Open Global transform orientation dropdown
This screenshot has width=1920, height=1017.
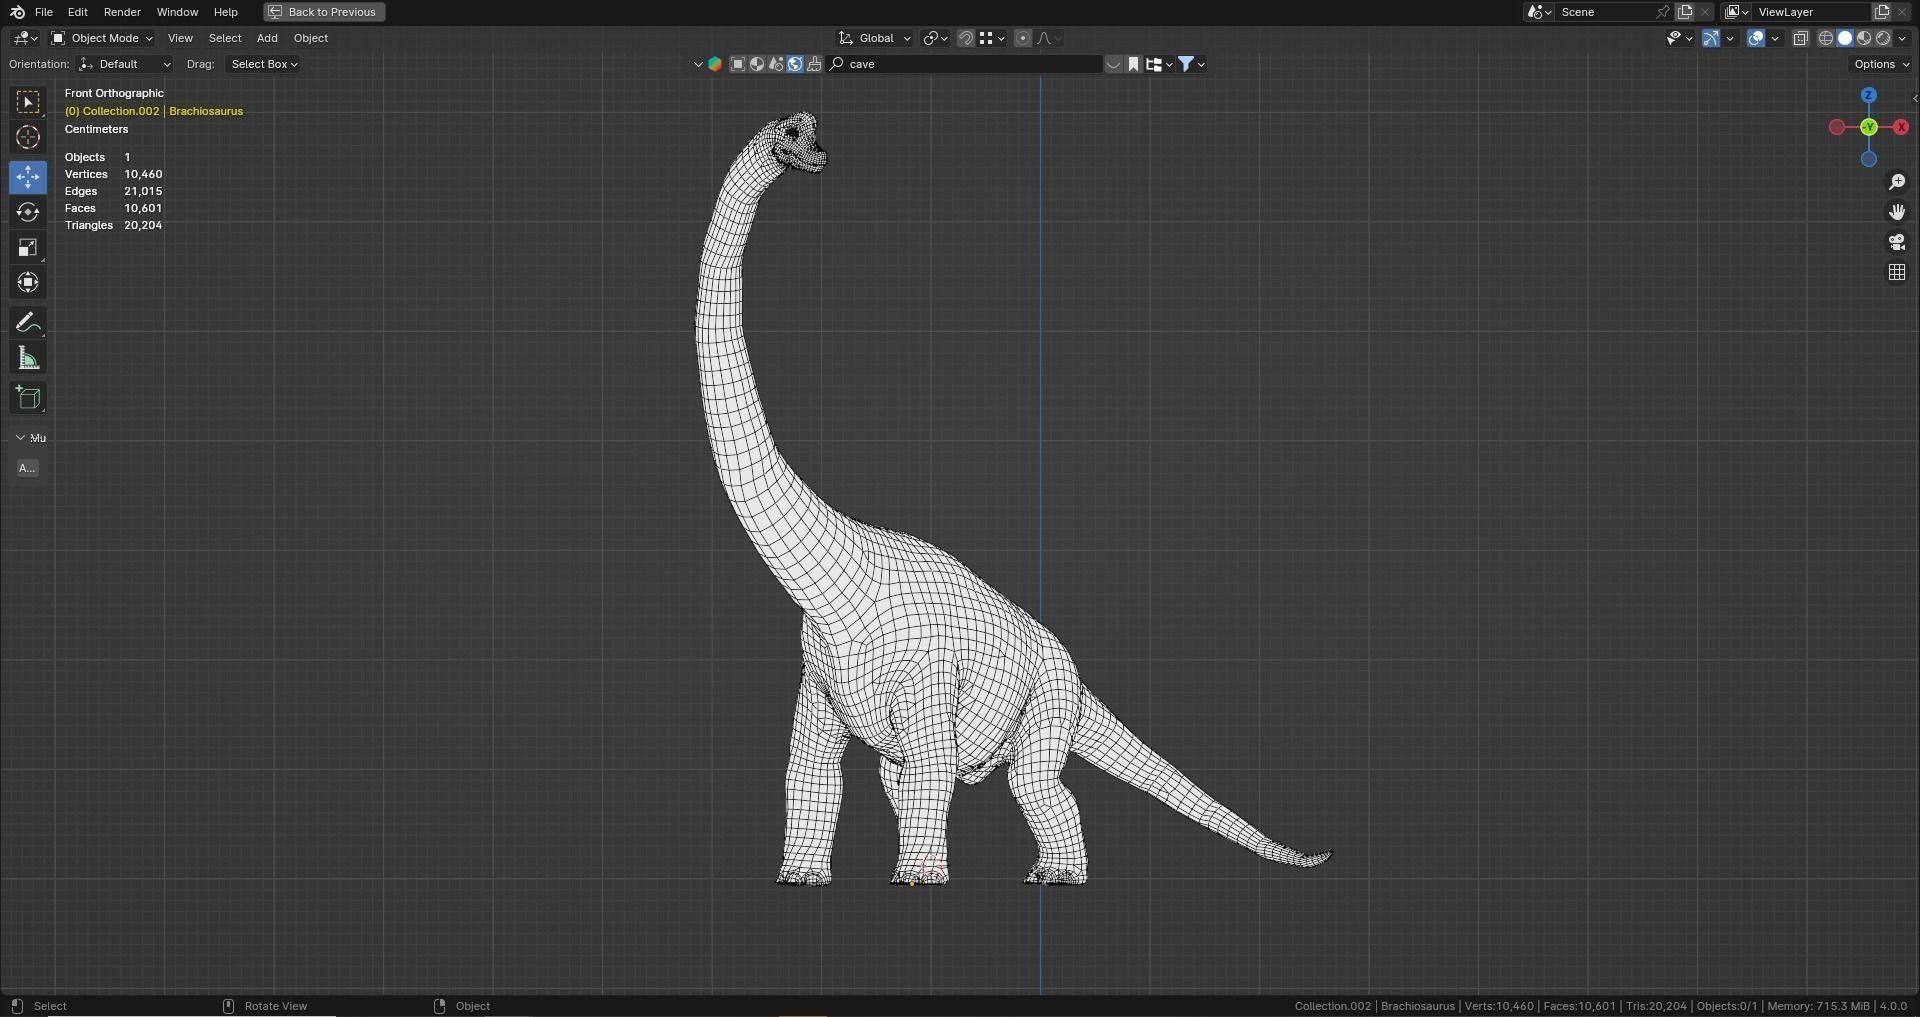click(x=875, y=38)
